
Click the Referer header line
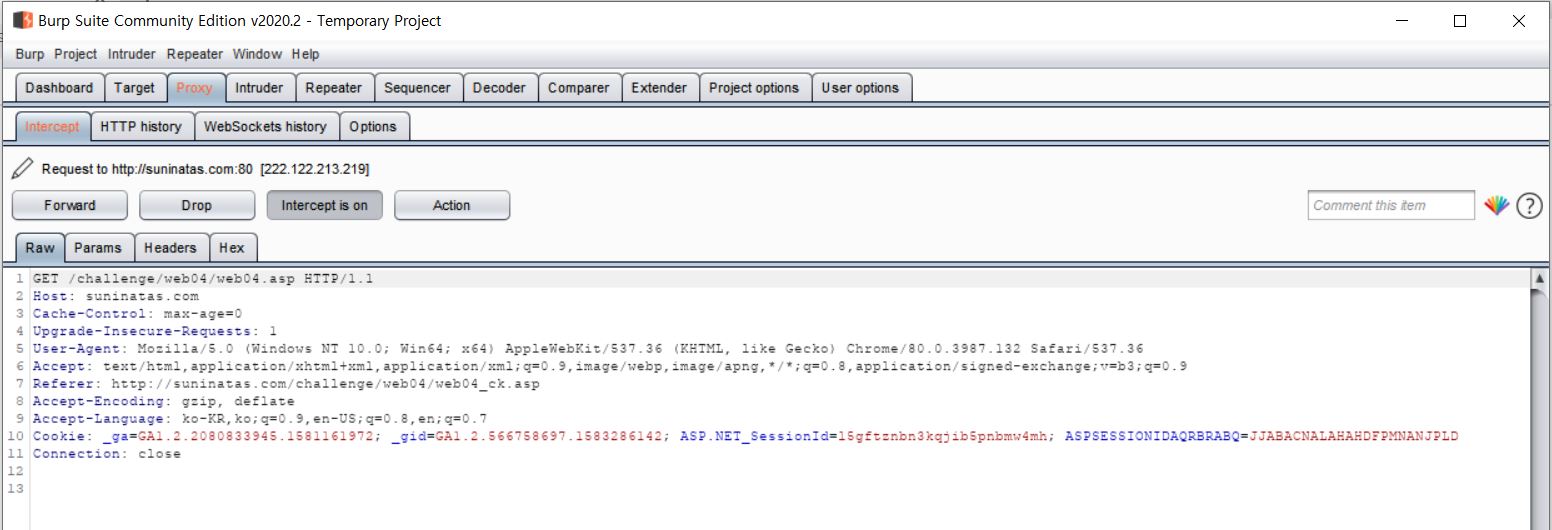coord(286,384)
